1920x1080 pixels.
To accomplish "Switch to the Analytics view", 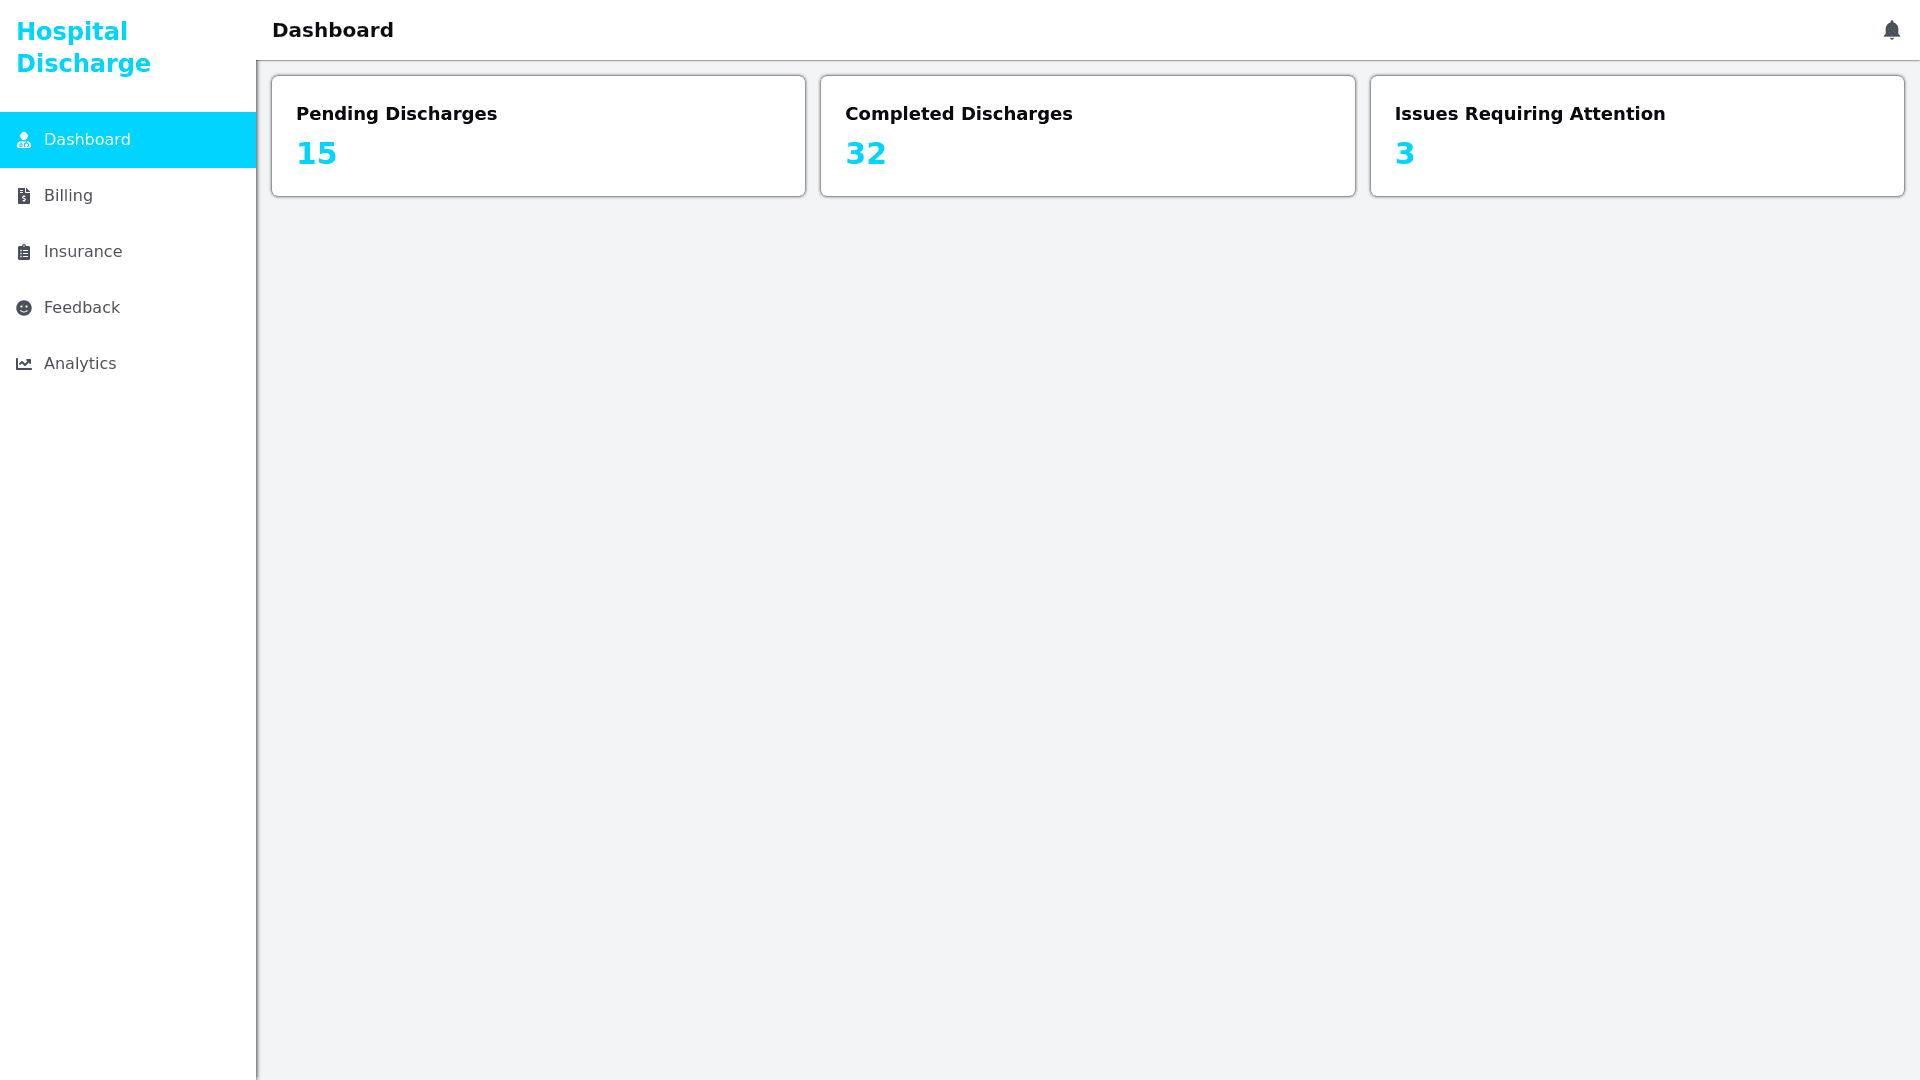I will click(80, 364).
